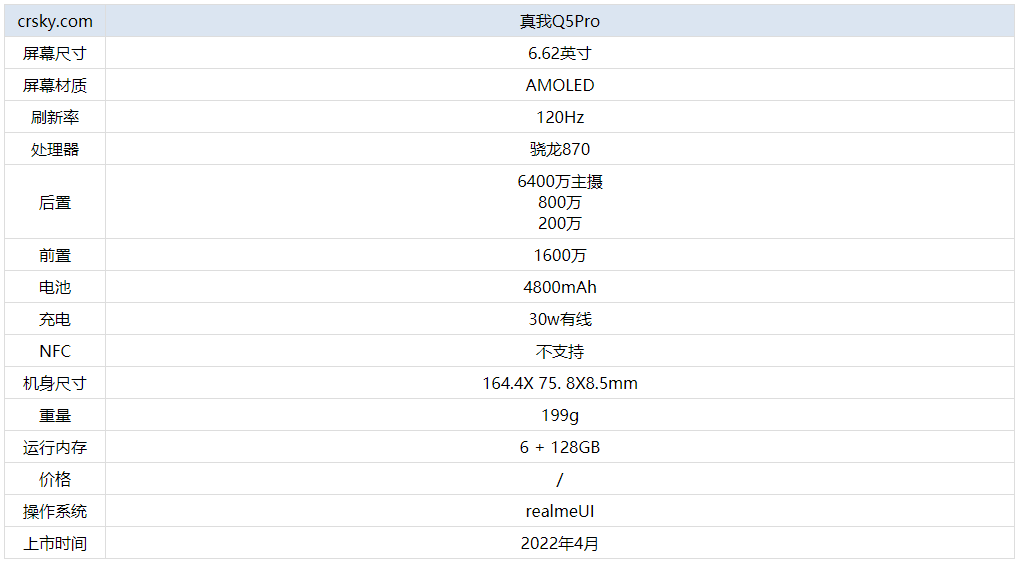This screenshot has height=566, width=1021.
Task: Click the 重量 row label
Action: (x=55, y=415)
